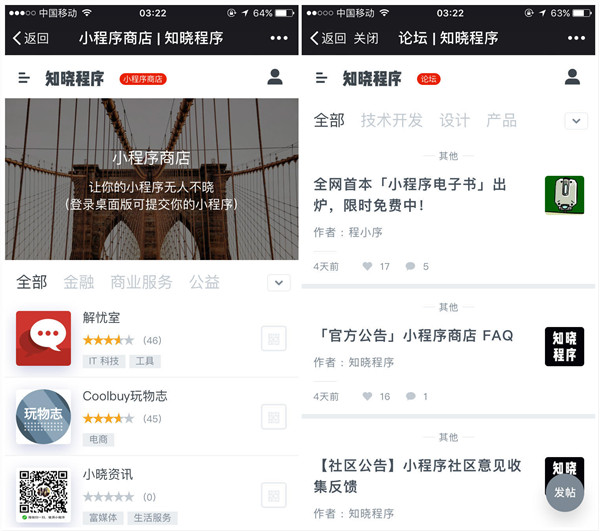600x532 pixels.
Task: Open the user profile icon on the 论坛 page
Action: coord(572,78)
